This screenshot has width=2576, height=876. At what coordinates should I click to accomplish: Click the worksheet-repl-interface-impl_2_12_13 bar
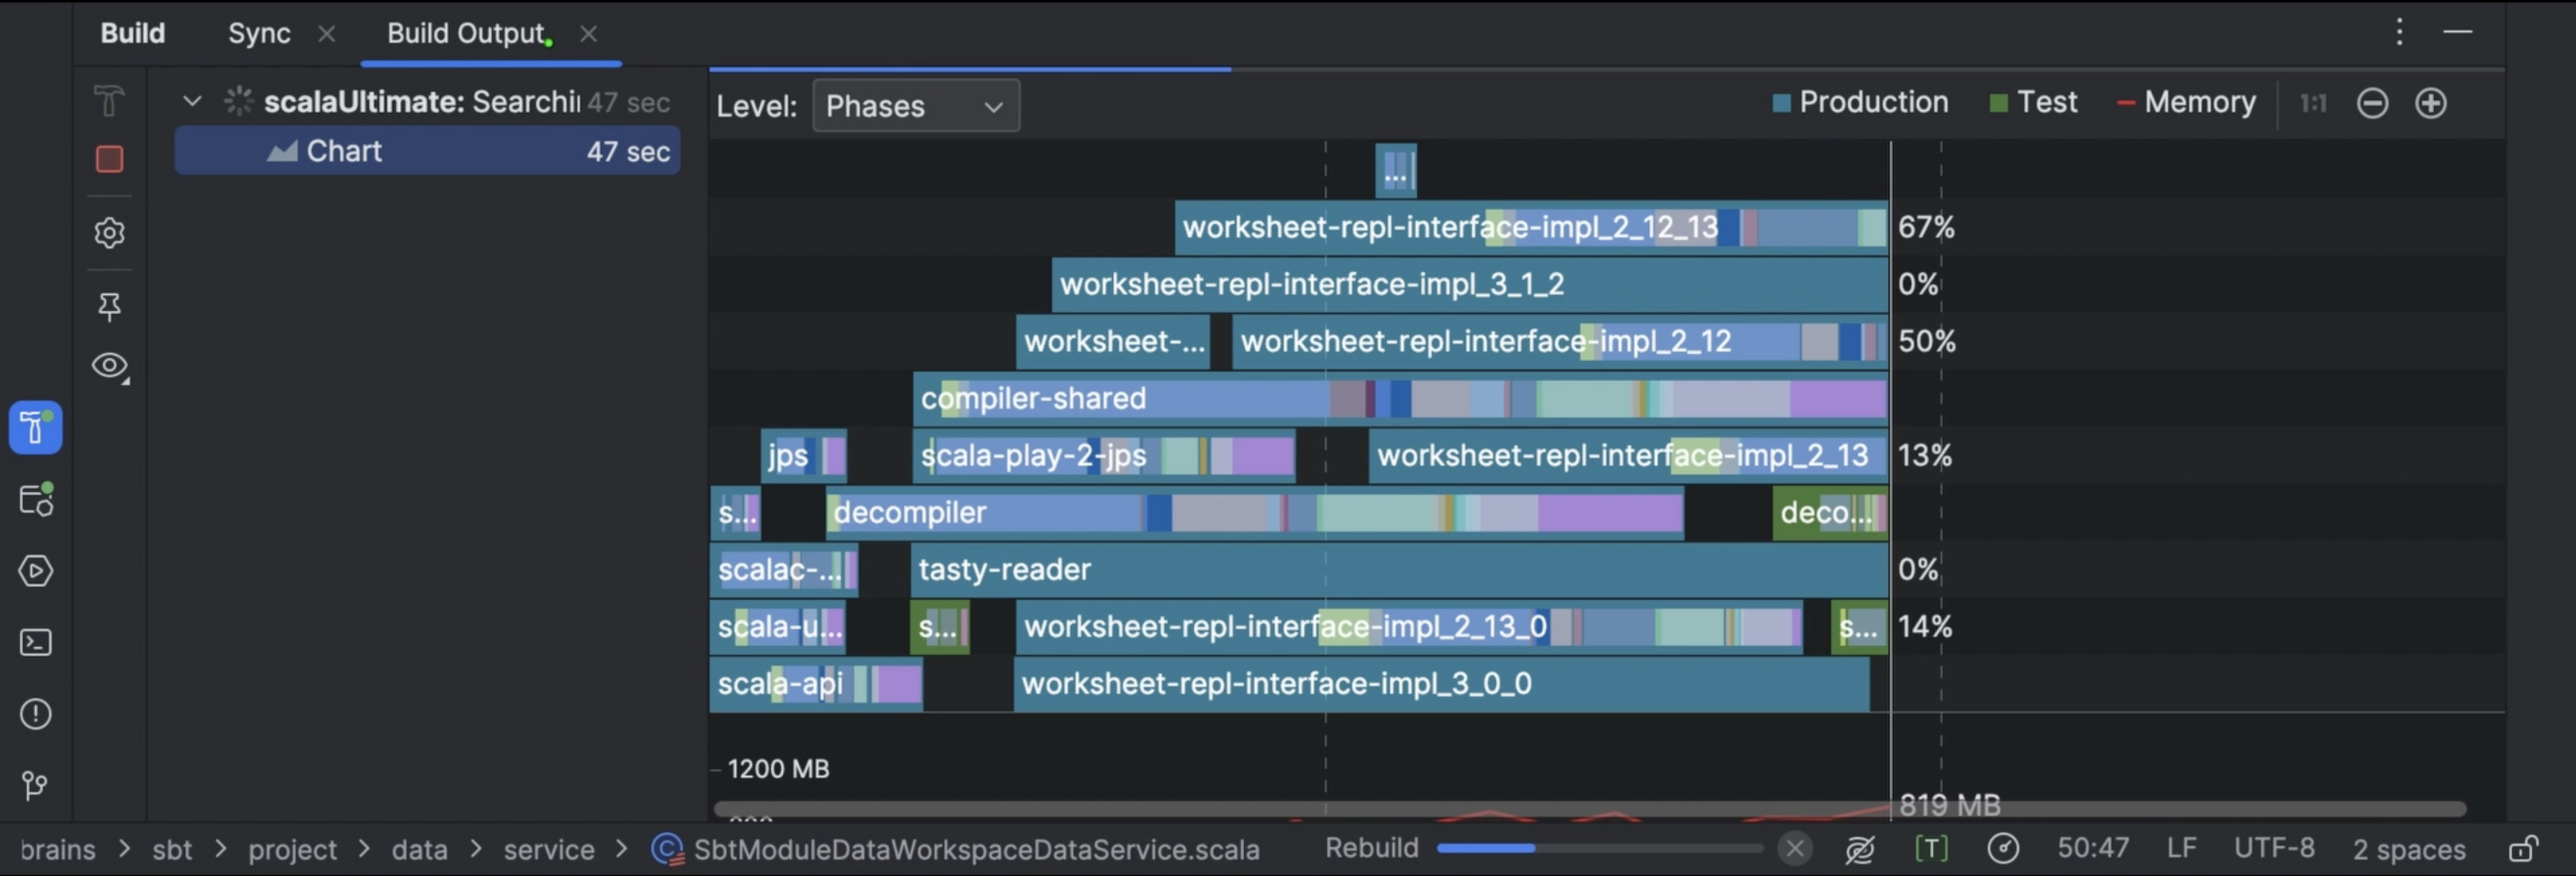pyautogui.click(x=1531, y=227)
